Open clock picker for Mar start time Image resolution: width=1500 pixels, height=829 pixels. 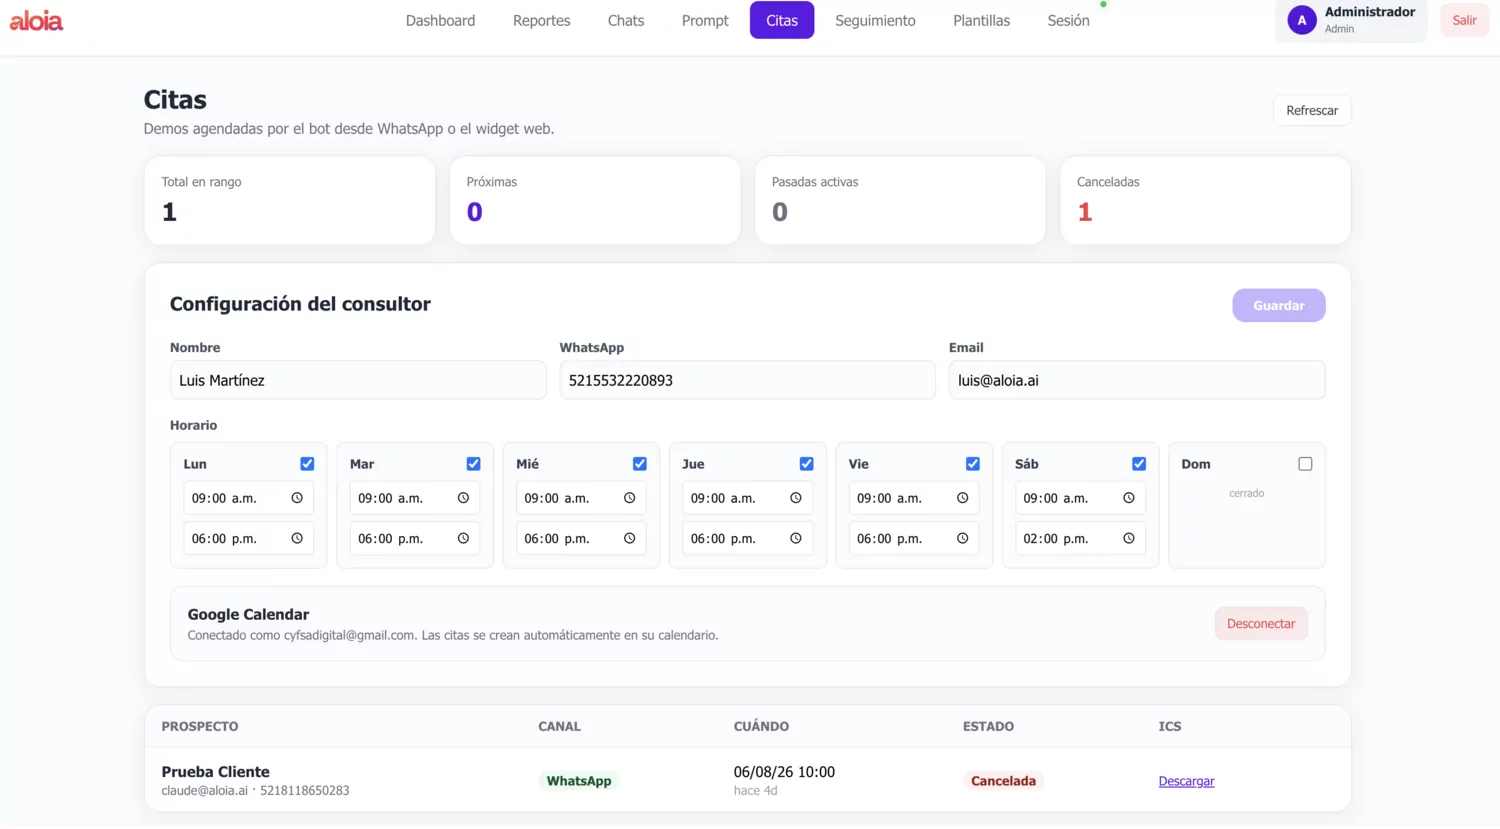(463, 498)
